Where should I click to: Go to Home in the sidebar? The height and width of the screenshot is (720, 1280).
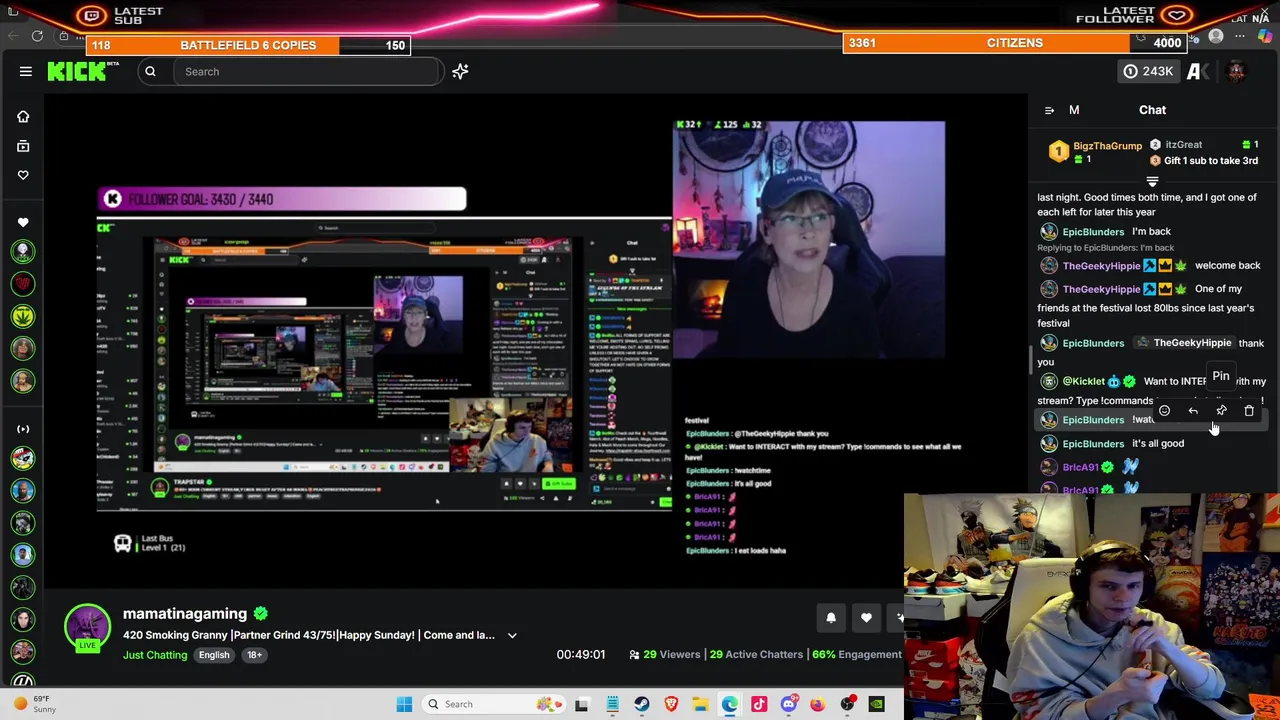tap(23, 116)
